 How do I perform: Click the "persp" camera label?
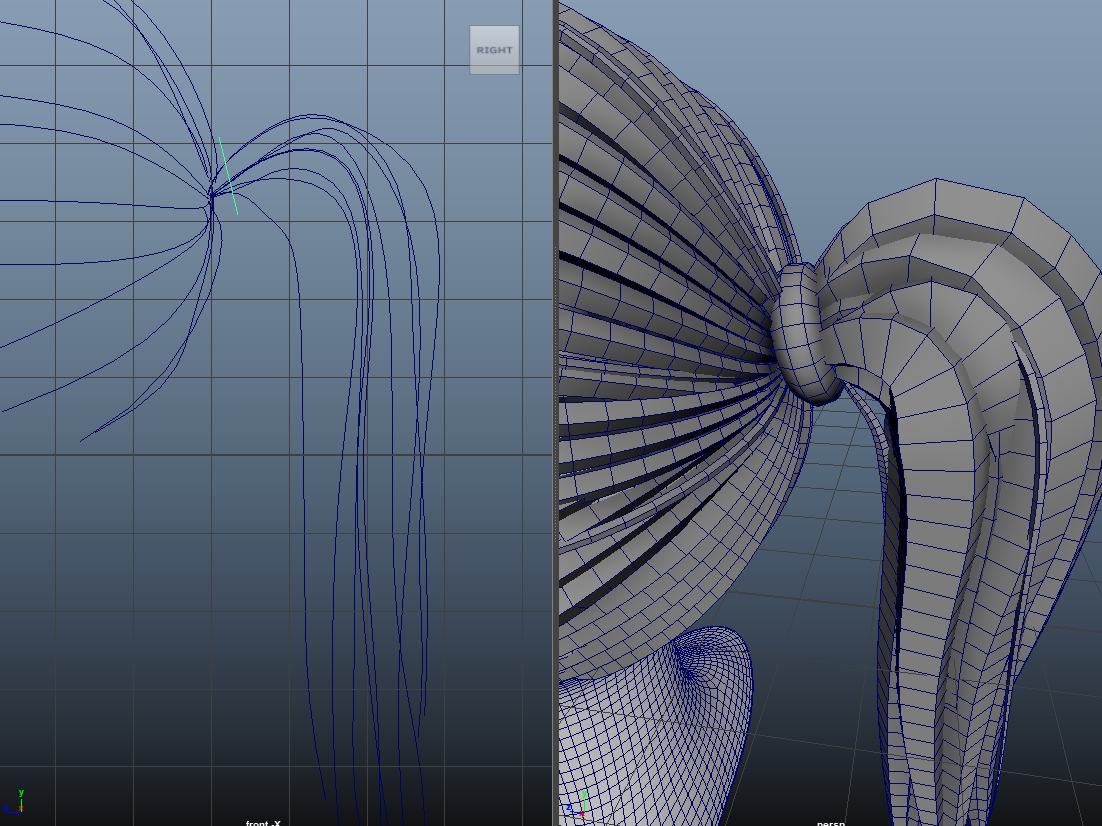pyautogui.click(x=831, y=822)
